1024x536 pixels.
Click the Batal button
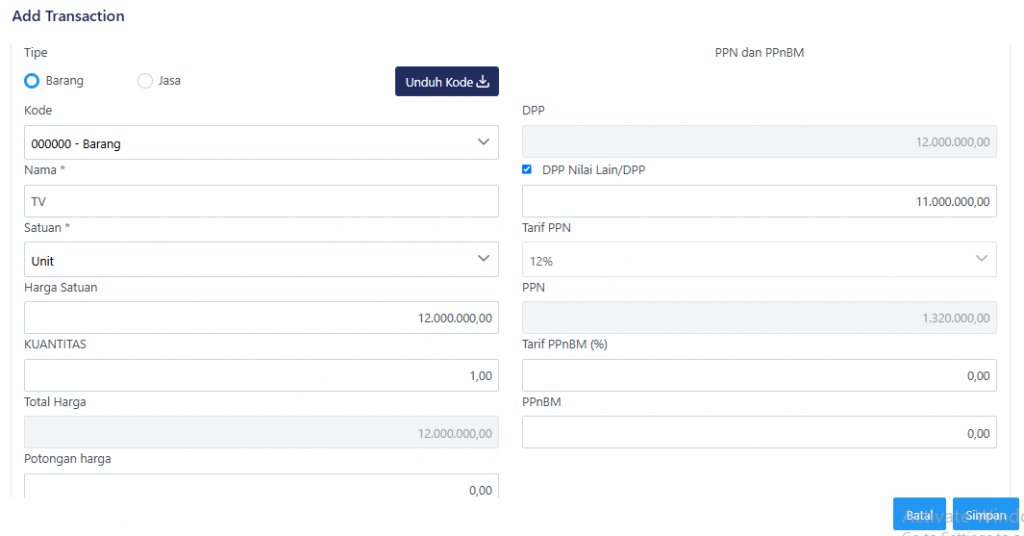[918, 515]
